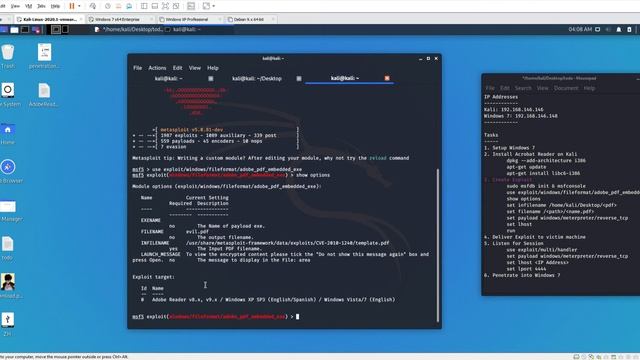Click the VMware stretch guest icon

206,6
